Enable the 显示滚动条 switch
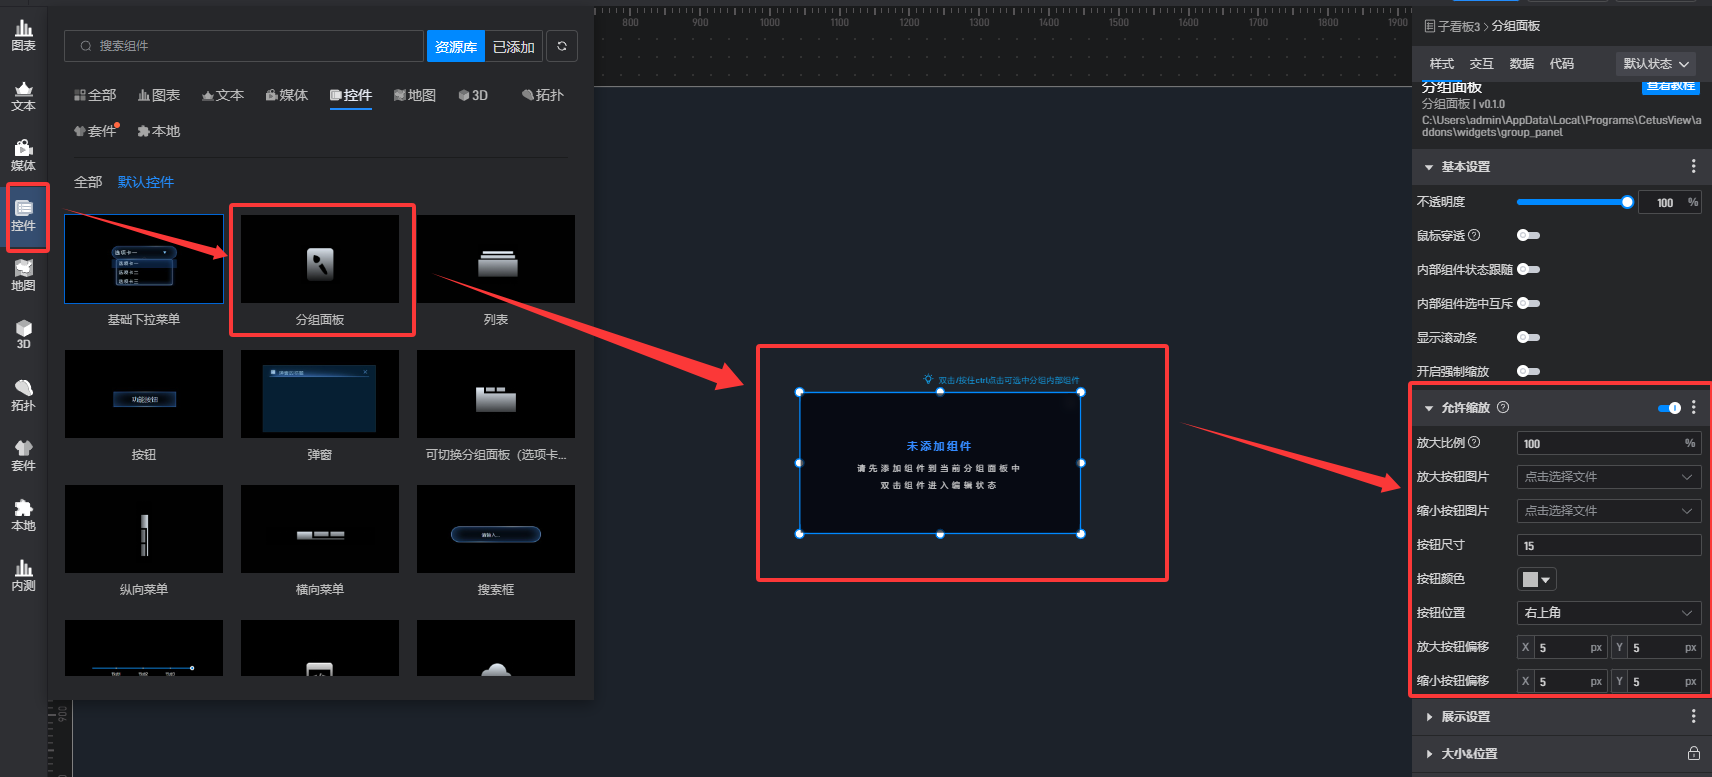Screen dimensions: 1712x777 coord(1528,338)
